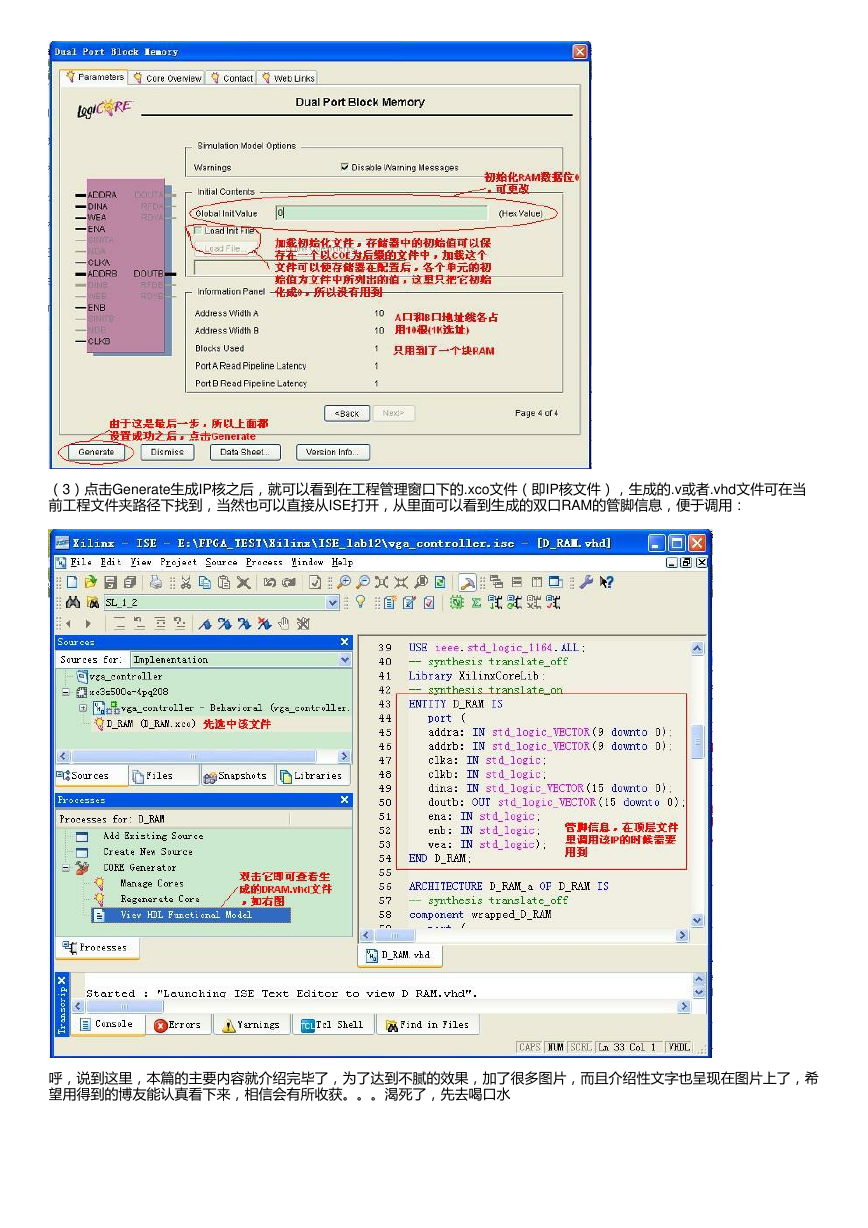This screenshot has height=1228, width=868.
Task: Switch to the Snapshots tab
Action: click(236, 776)
